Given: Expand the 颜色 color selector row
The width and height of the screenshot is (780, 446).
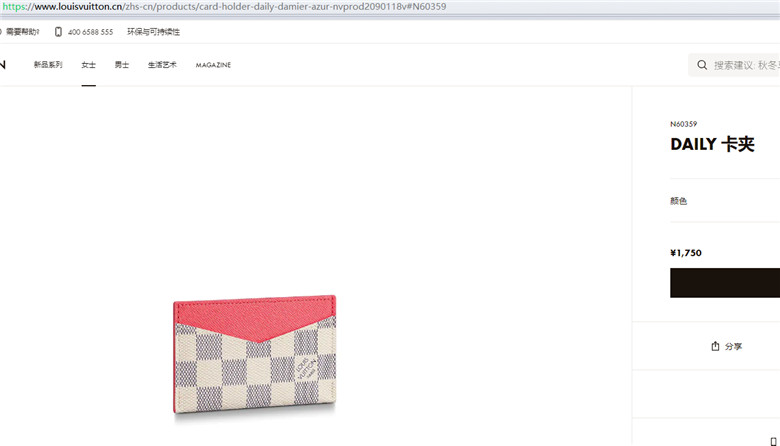Looking at the screenshot, I should click(x=725, y=201).
